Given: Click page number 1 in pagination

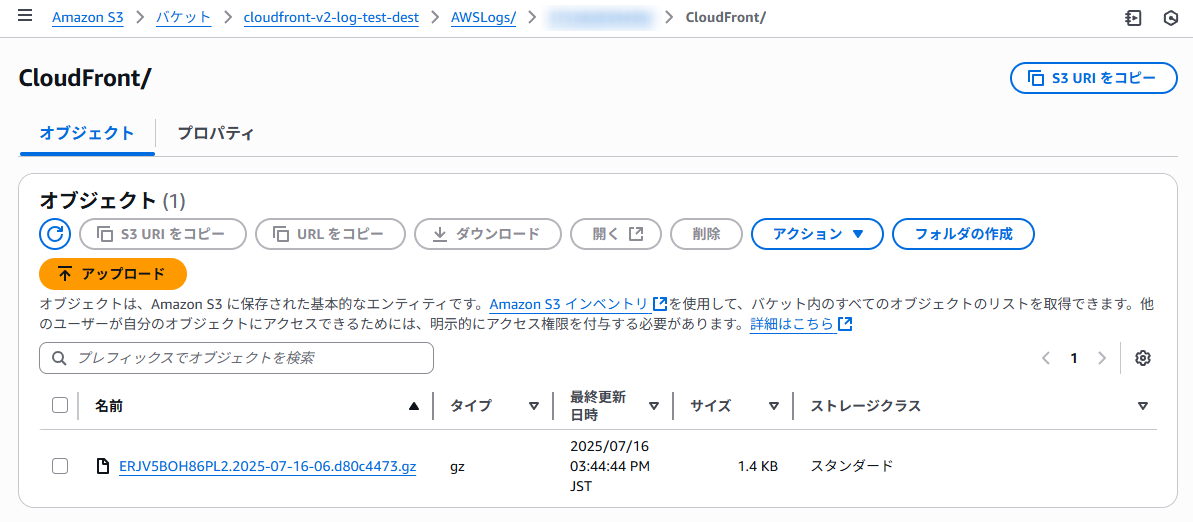Looking at the screenshot, I should coord(1074,358).
